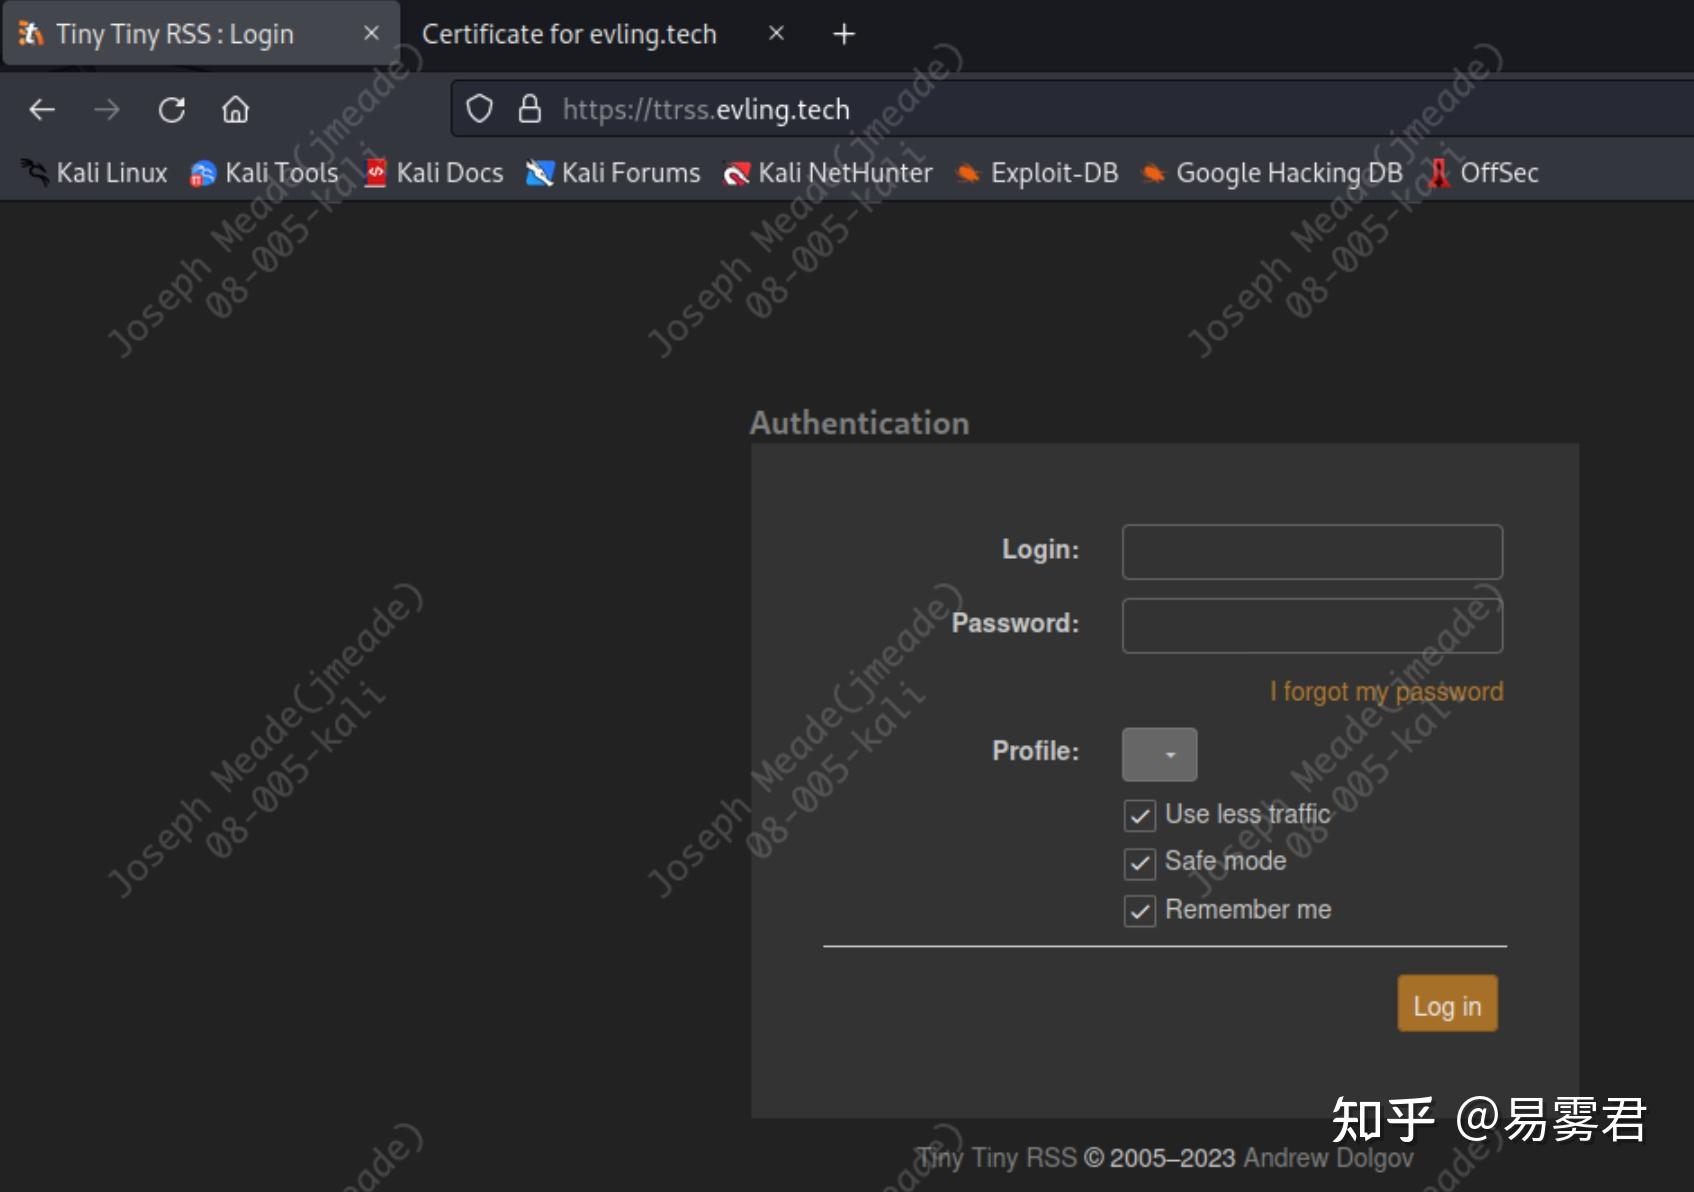This screenshot has width=1694, height=1192.
Task: Uncheck Use less traffic checkbox
Action: tap(1140, 816)
